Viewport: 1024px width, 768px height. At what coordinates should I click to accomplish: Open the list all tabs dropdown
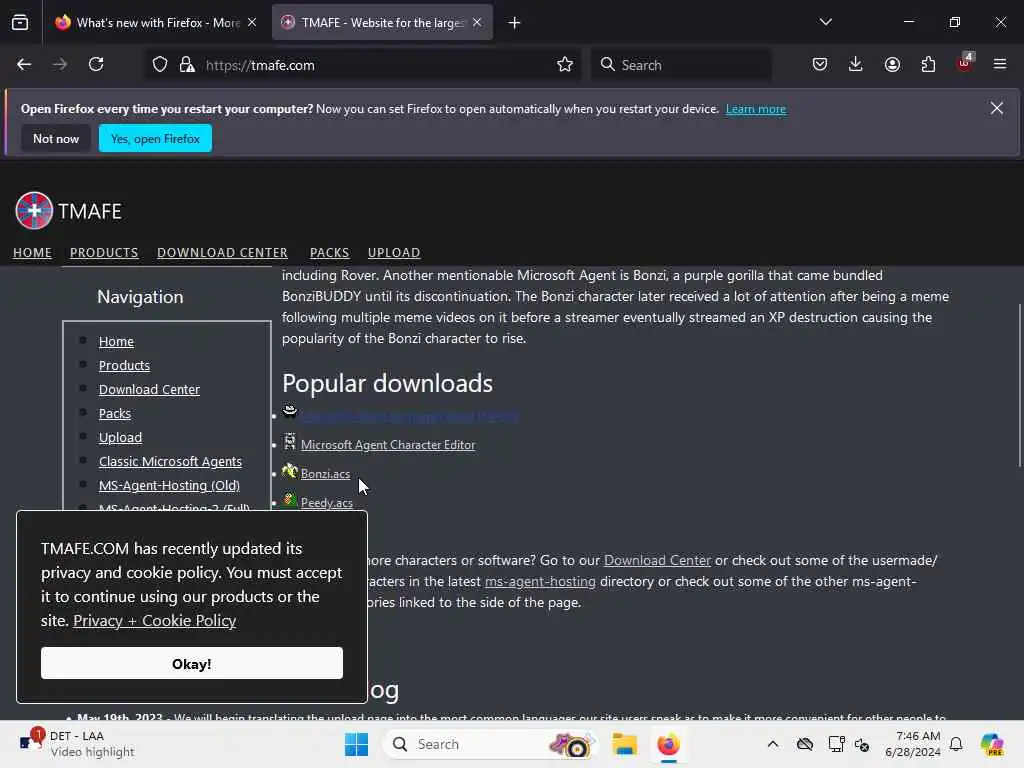pos(826,22)
